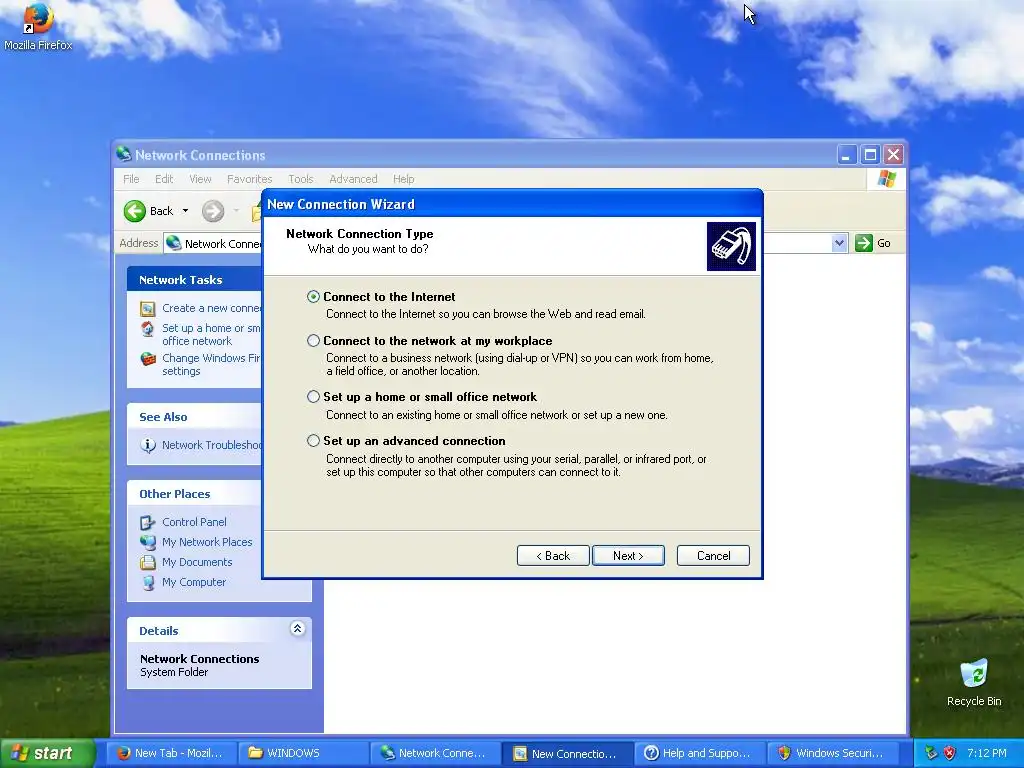
Task: Expand the Address bar dropdown
Action: click(x=839, y=243)
